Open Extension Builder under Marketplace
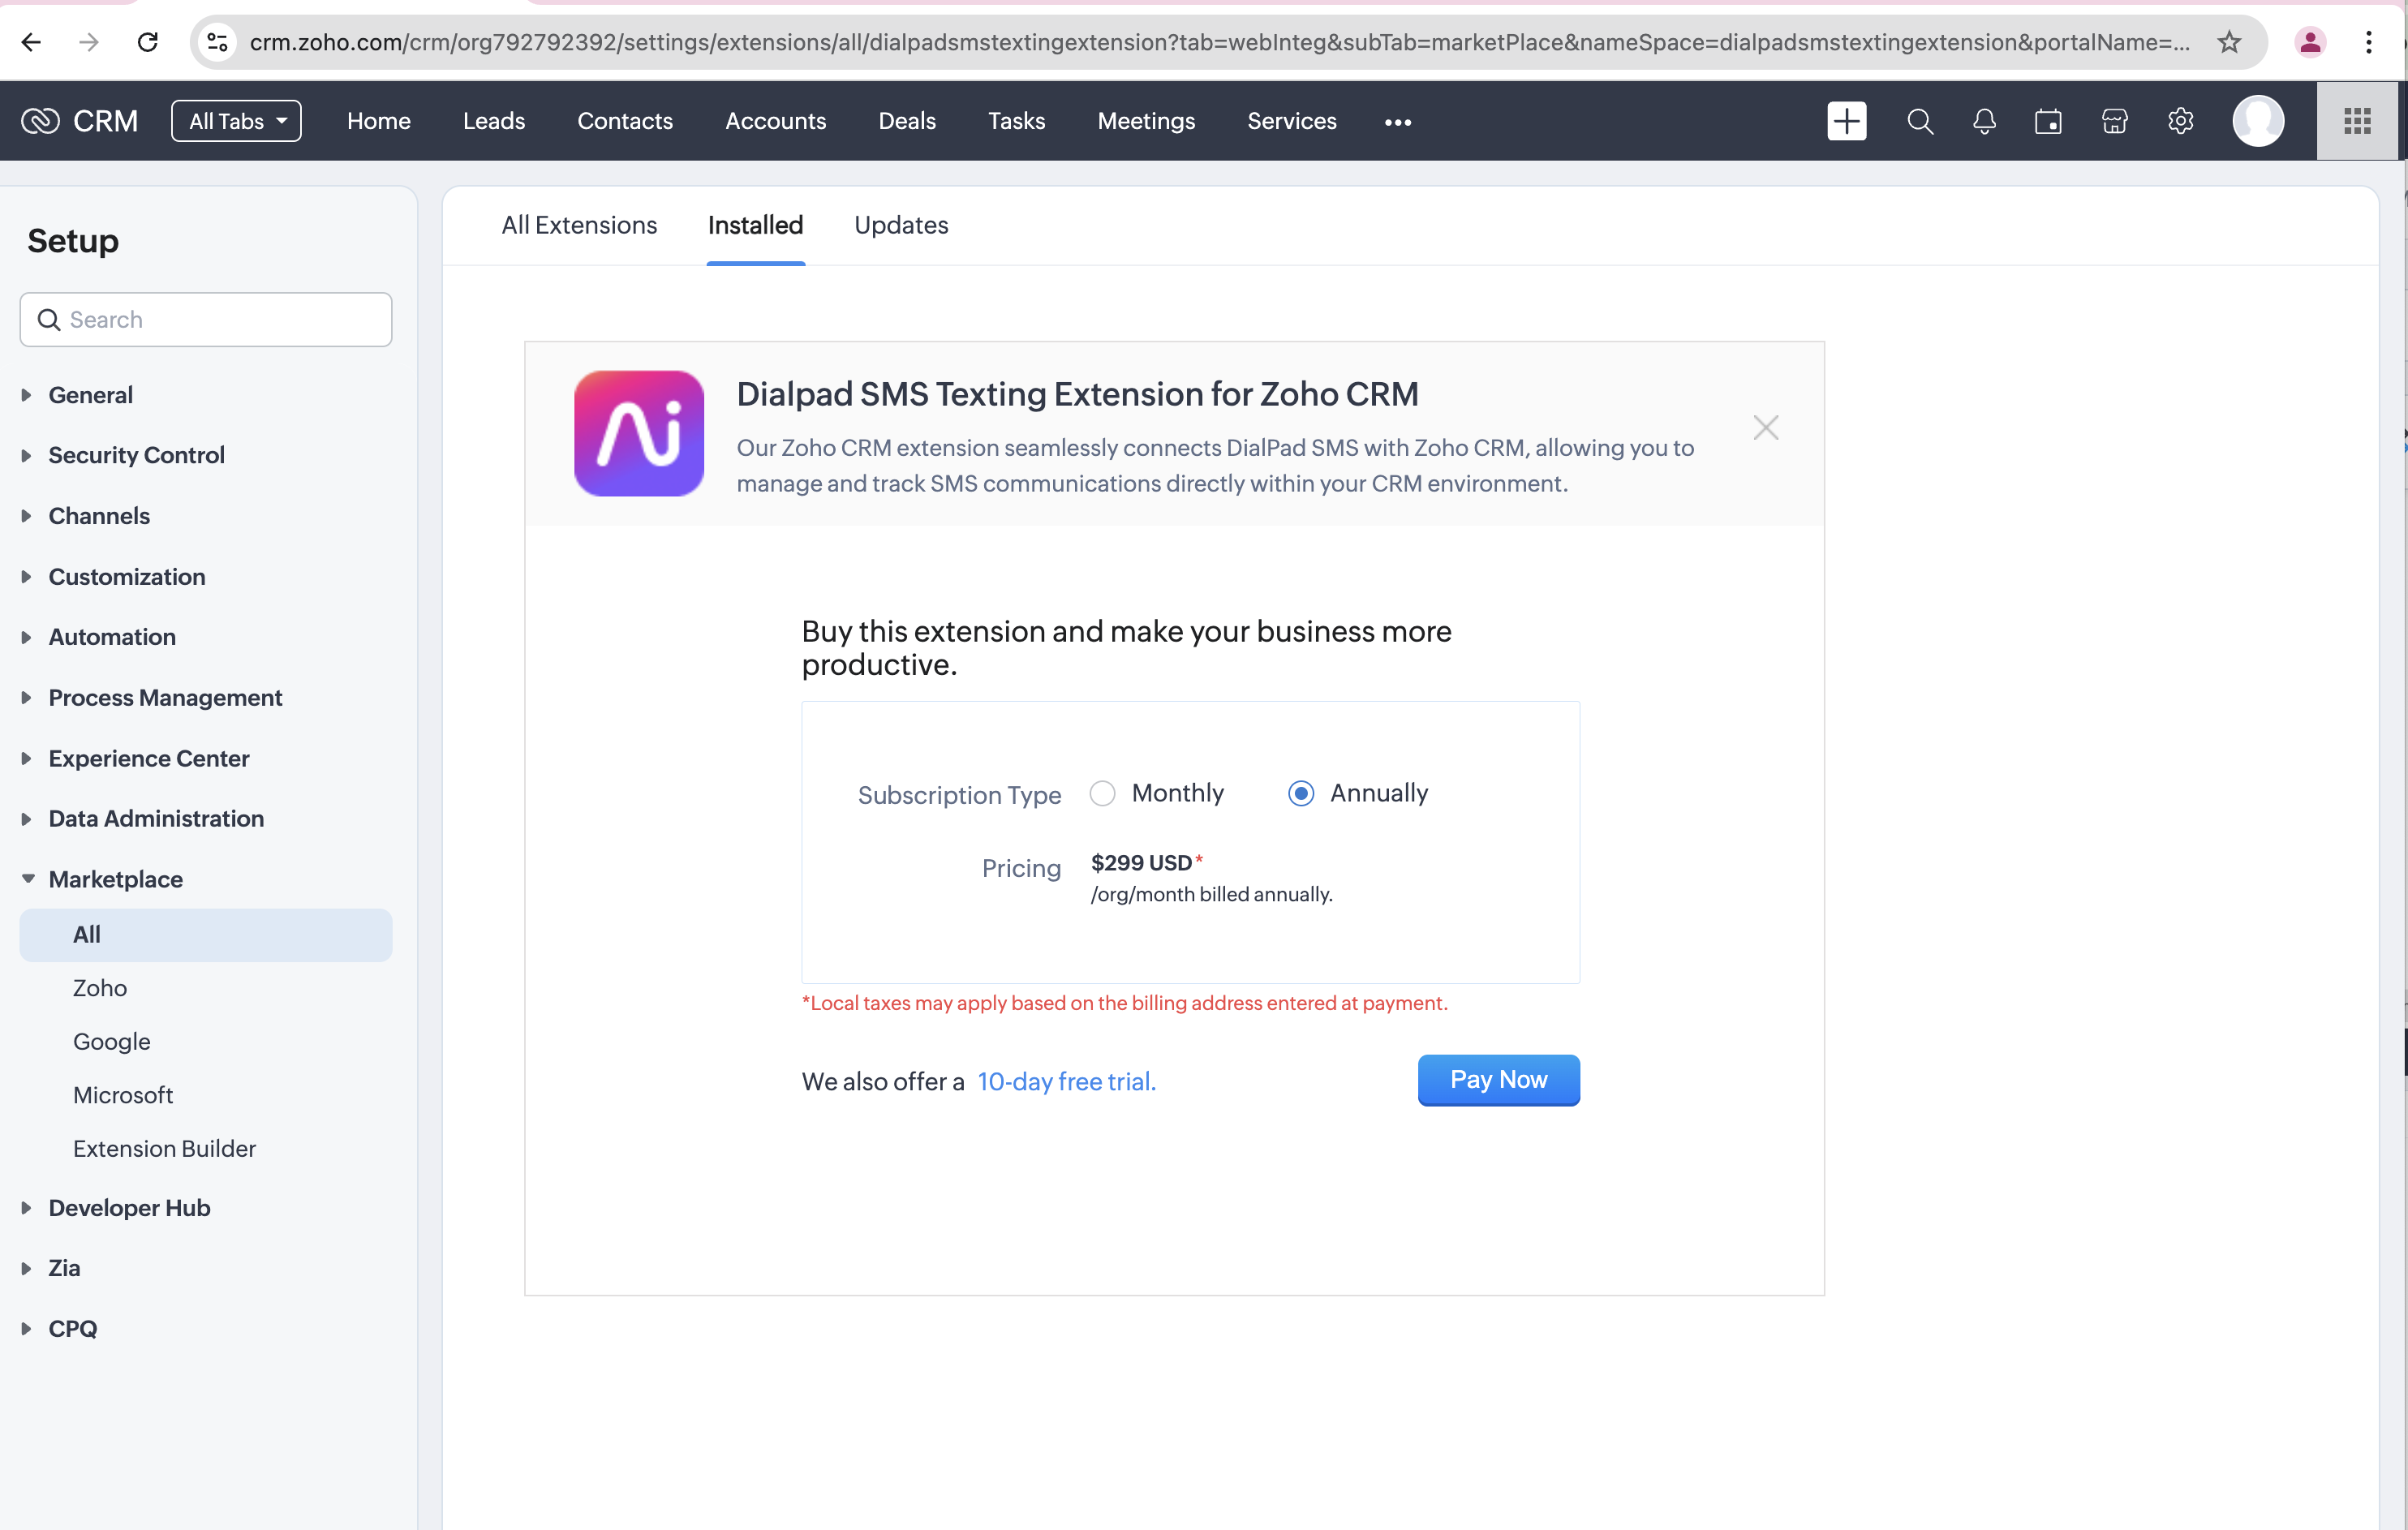Image resolution: width=2408 pixels, height=1530 pixels. point(164,1149)
